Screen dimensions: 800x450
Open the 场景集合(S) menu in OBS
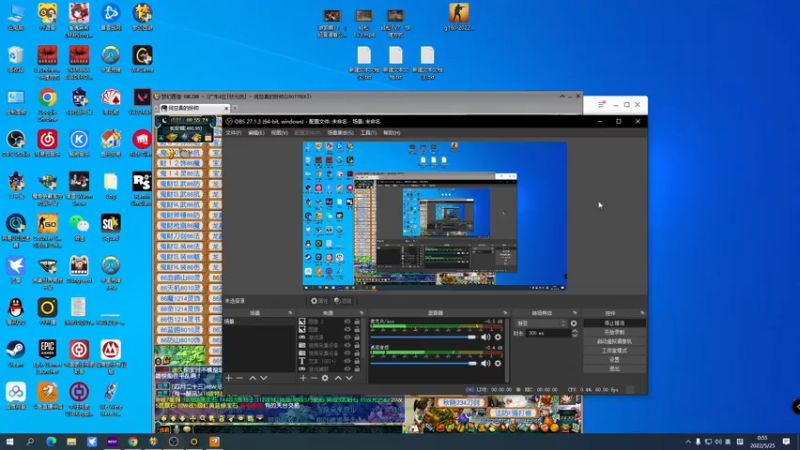point(340,133)
